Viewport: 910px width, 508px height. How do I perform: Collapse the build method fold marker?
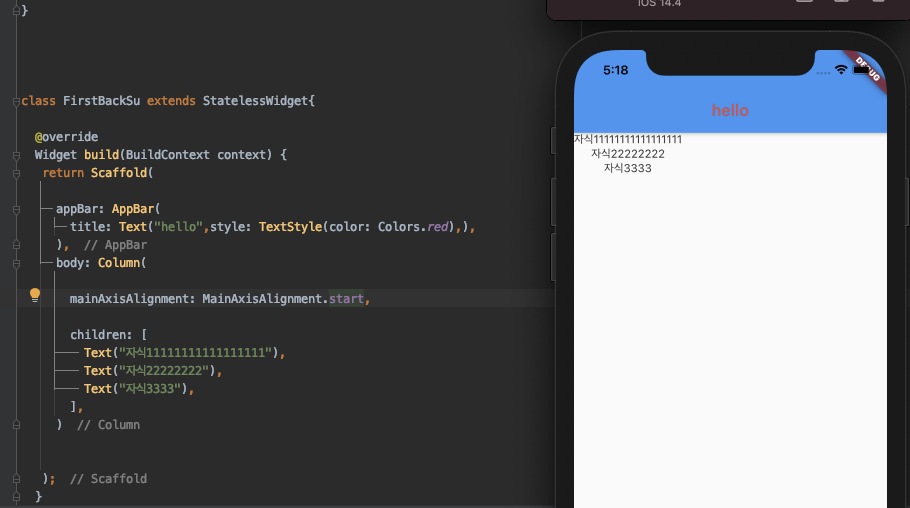(16, 156)
